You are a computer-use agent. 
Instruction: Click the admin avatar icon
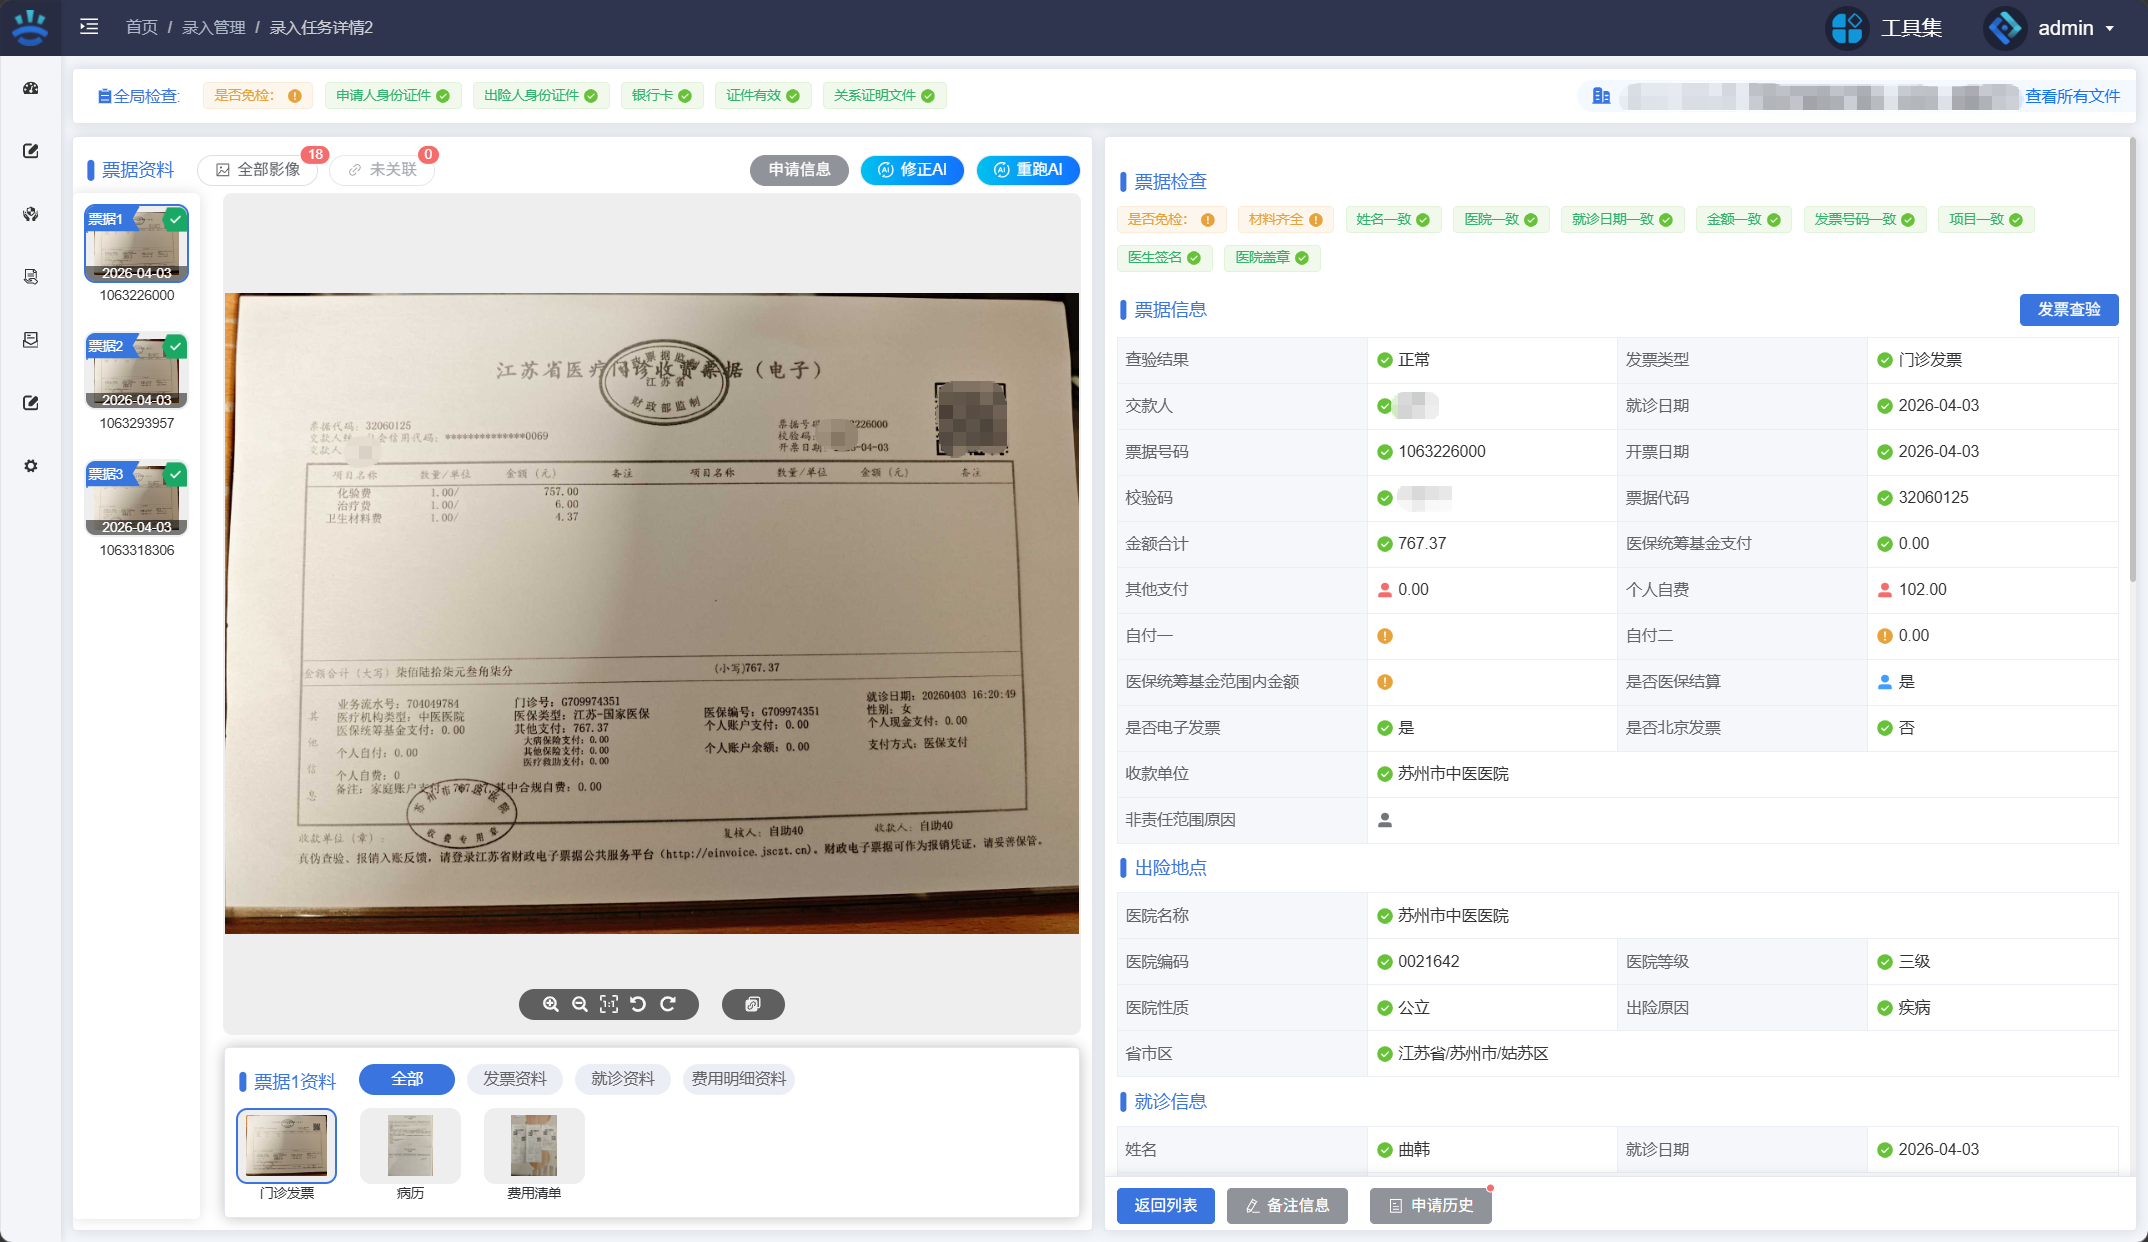pos(2004,28)
